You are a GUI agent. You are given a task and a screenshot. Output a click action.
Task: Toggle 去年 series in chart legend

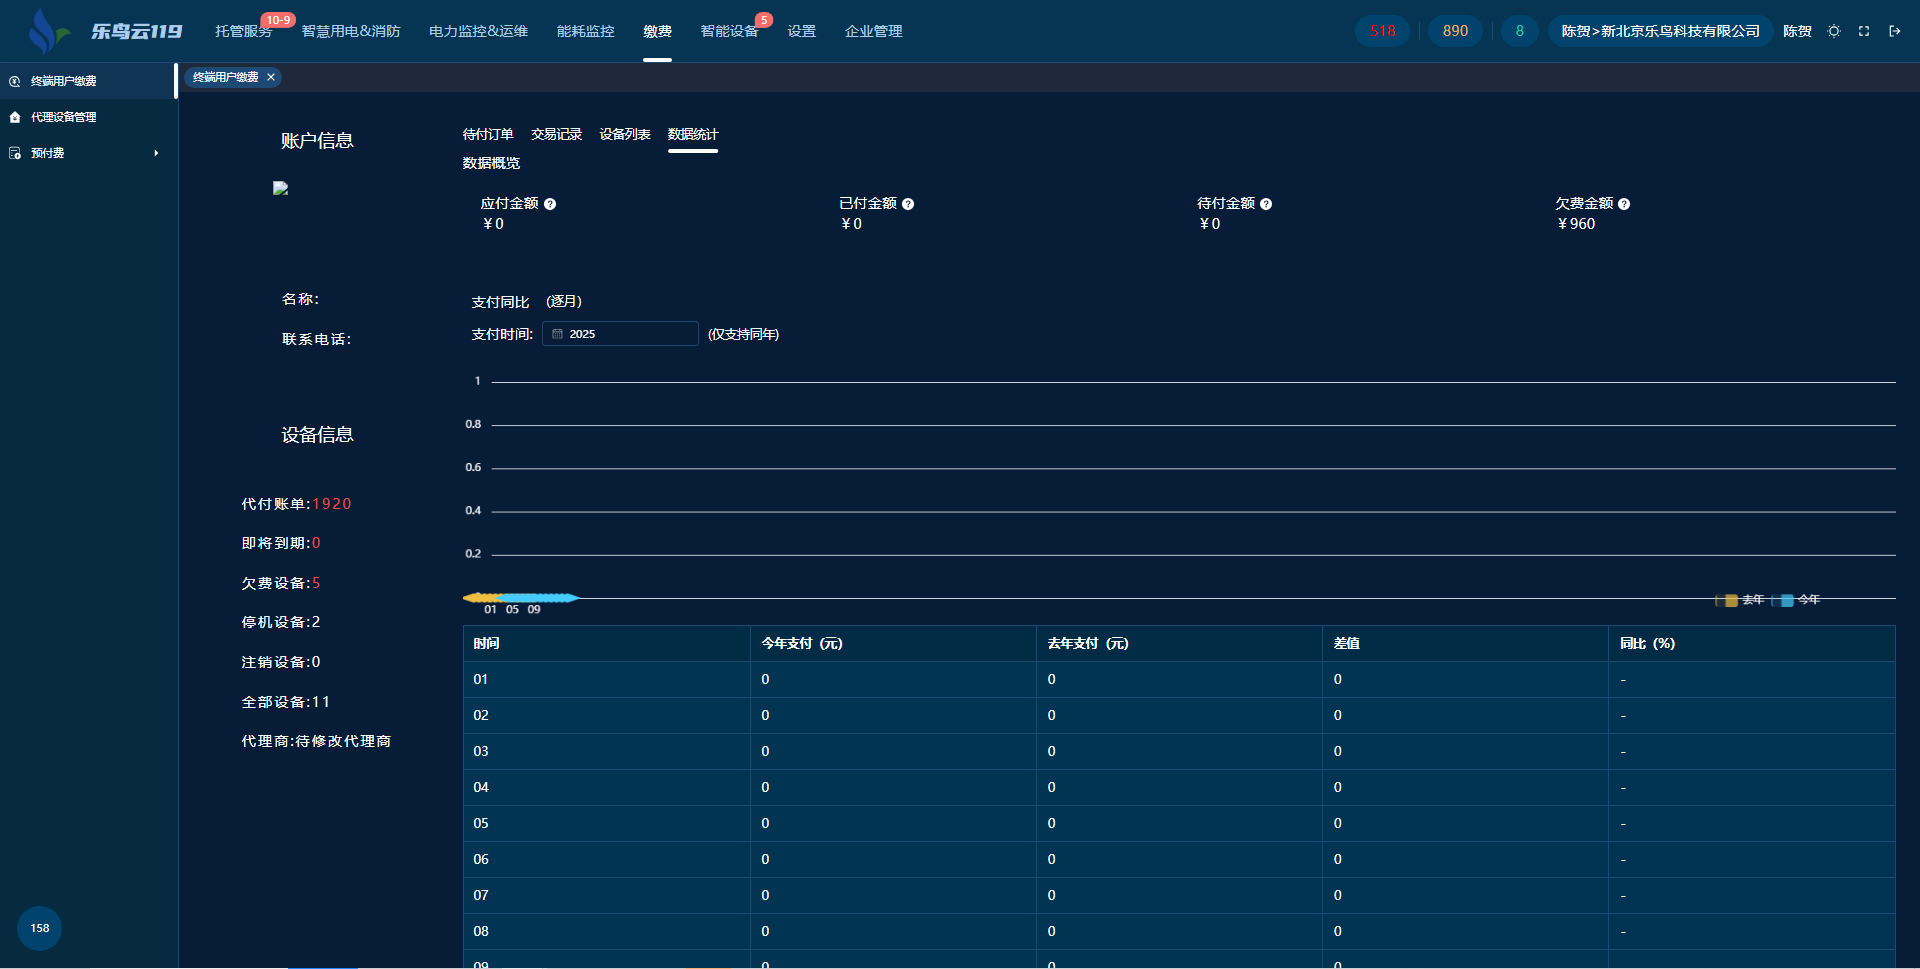coord(1741,600)
